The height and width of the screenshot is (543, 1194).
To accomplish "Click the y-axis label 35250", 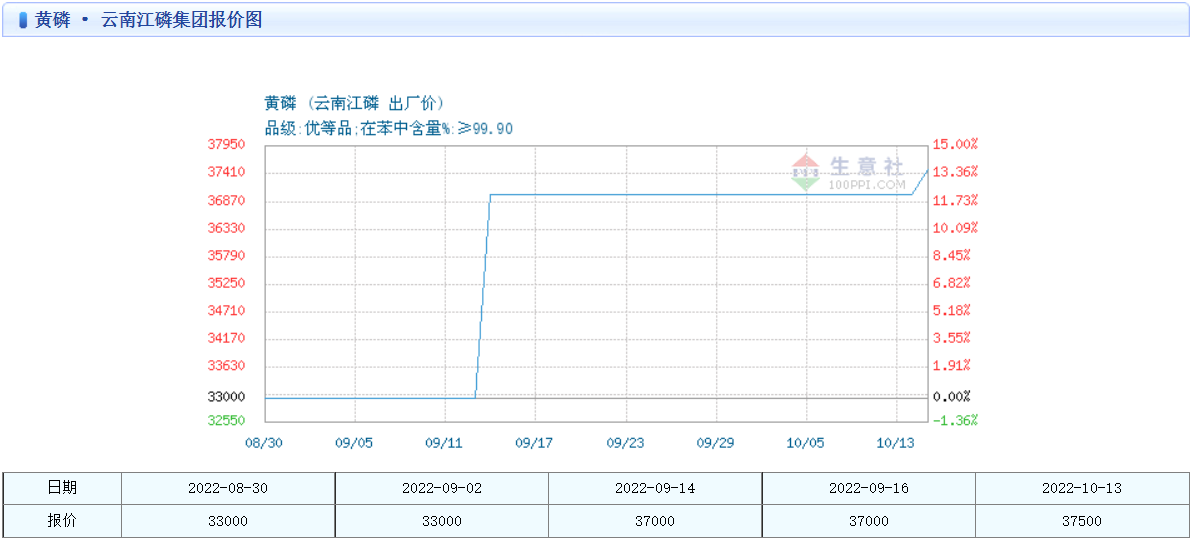I will click(227, 283).
